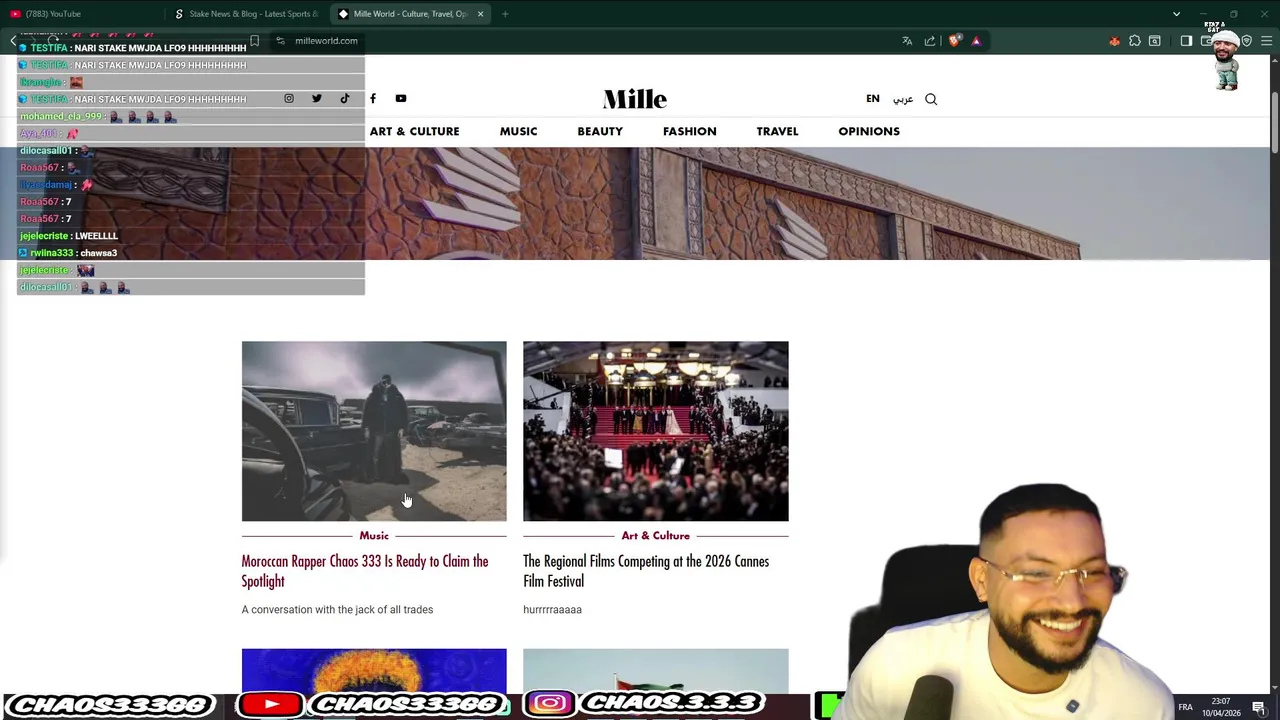Open the Music nav menu
The width and height of the screenshot is (1280, 720).
[x=518, y=131]
